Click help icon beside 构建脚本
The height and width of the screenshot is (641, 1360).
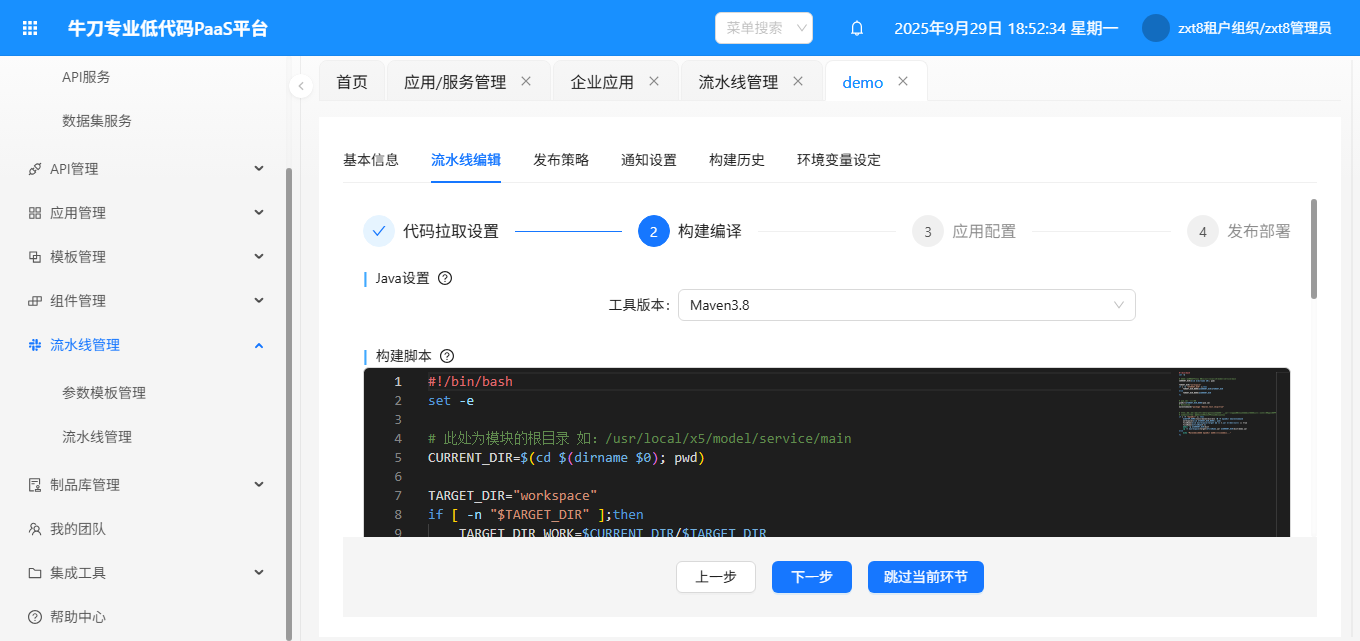coord(447,355)
